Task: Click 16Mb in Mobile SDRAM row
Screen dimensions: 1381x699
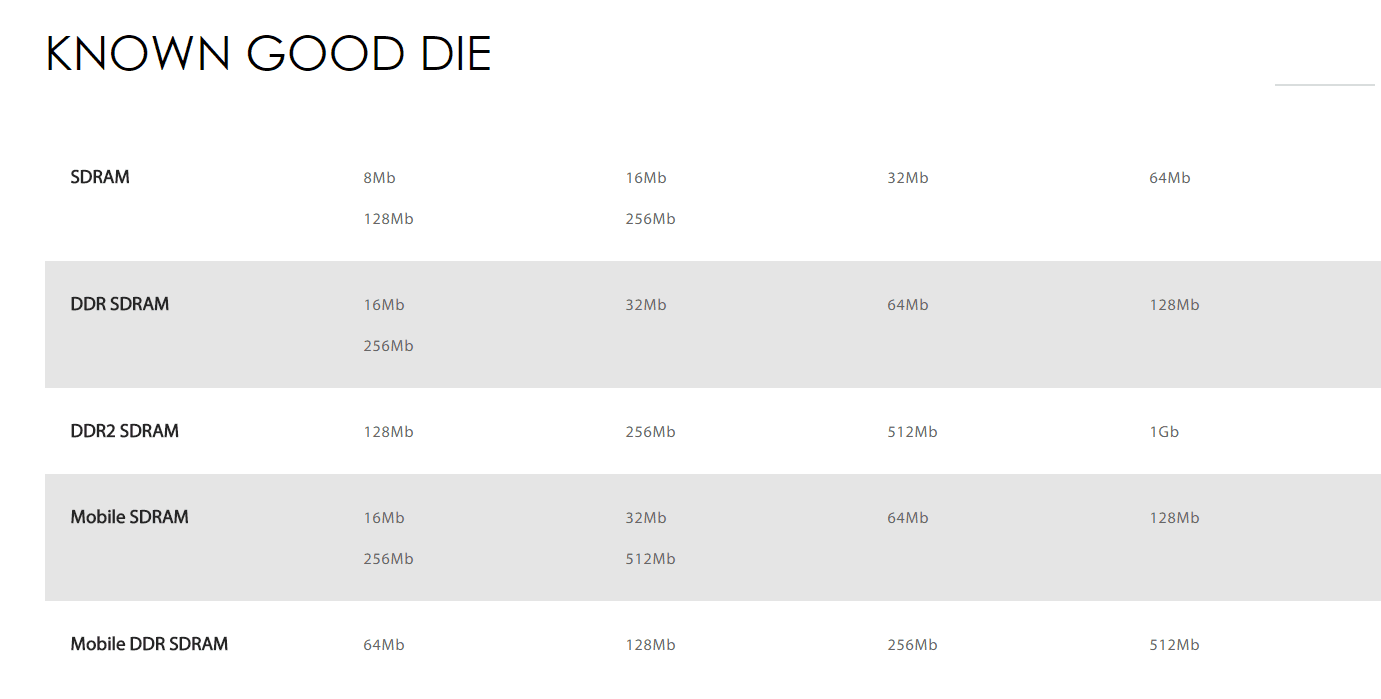Action: [383, 518]
